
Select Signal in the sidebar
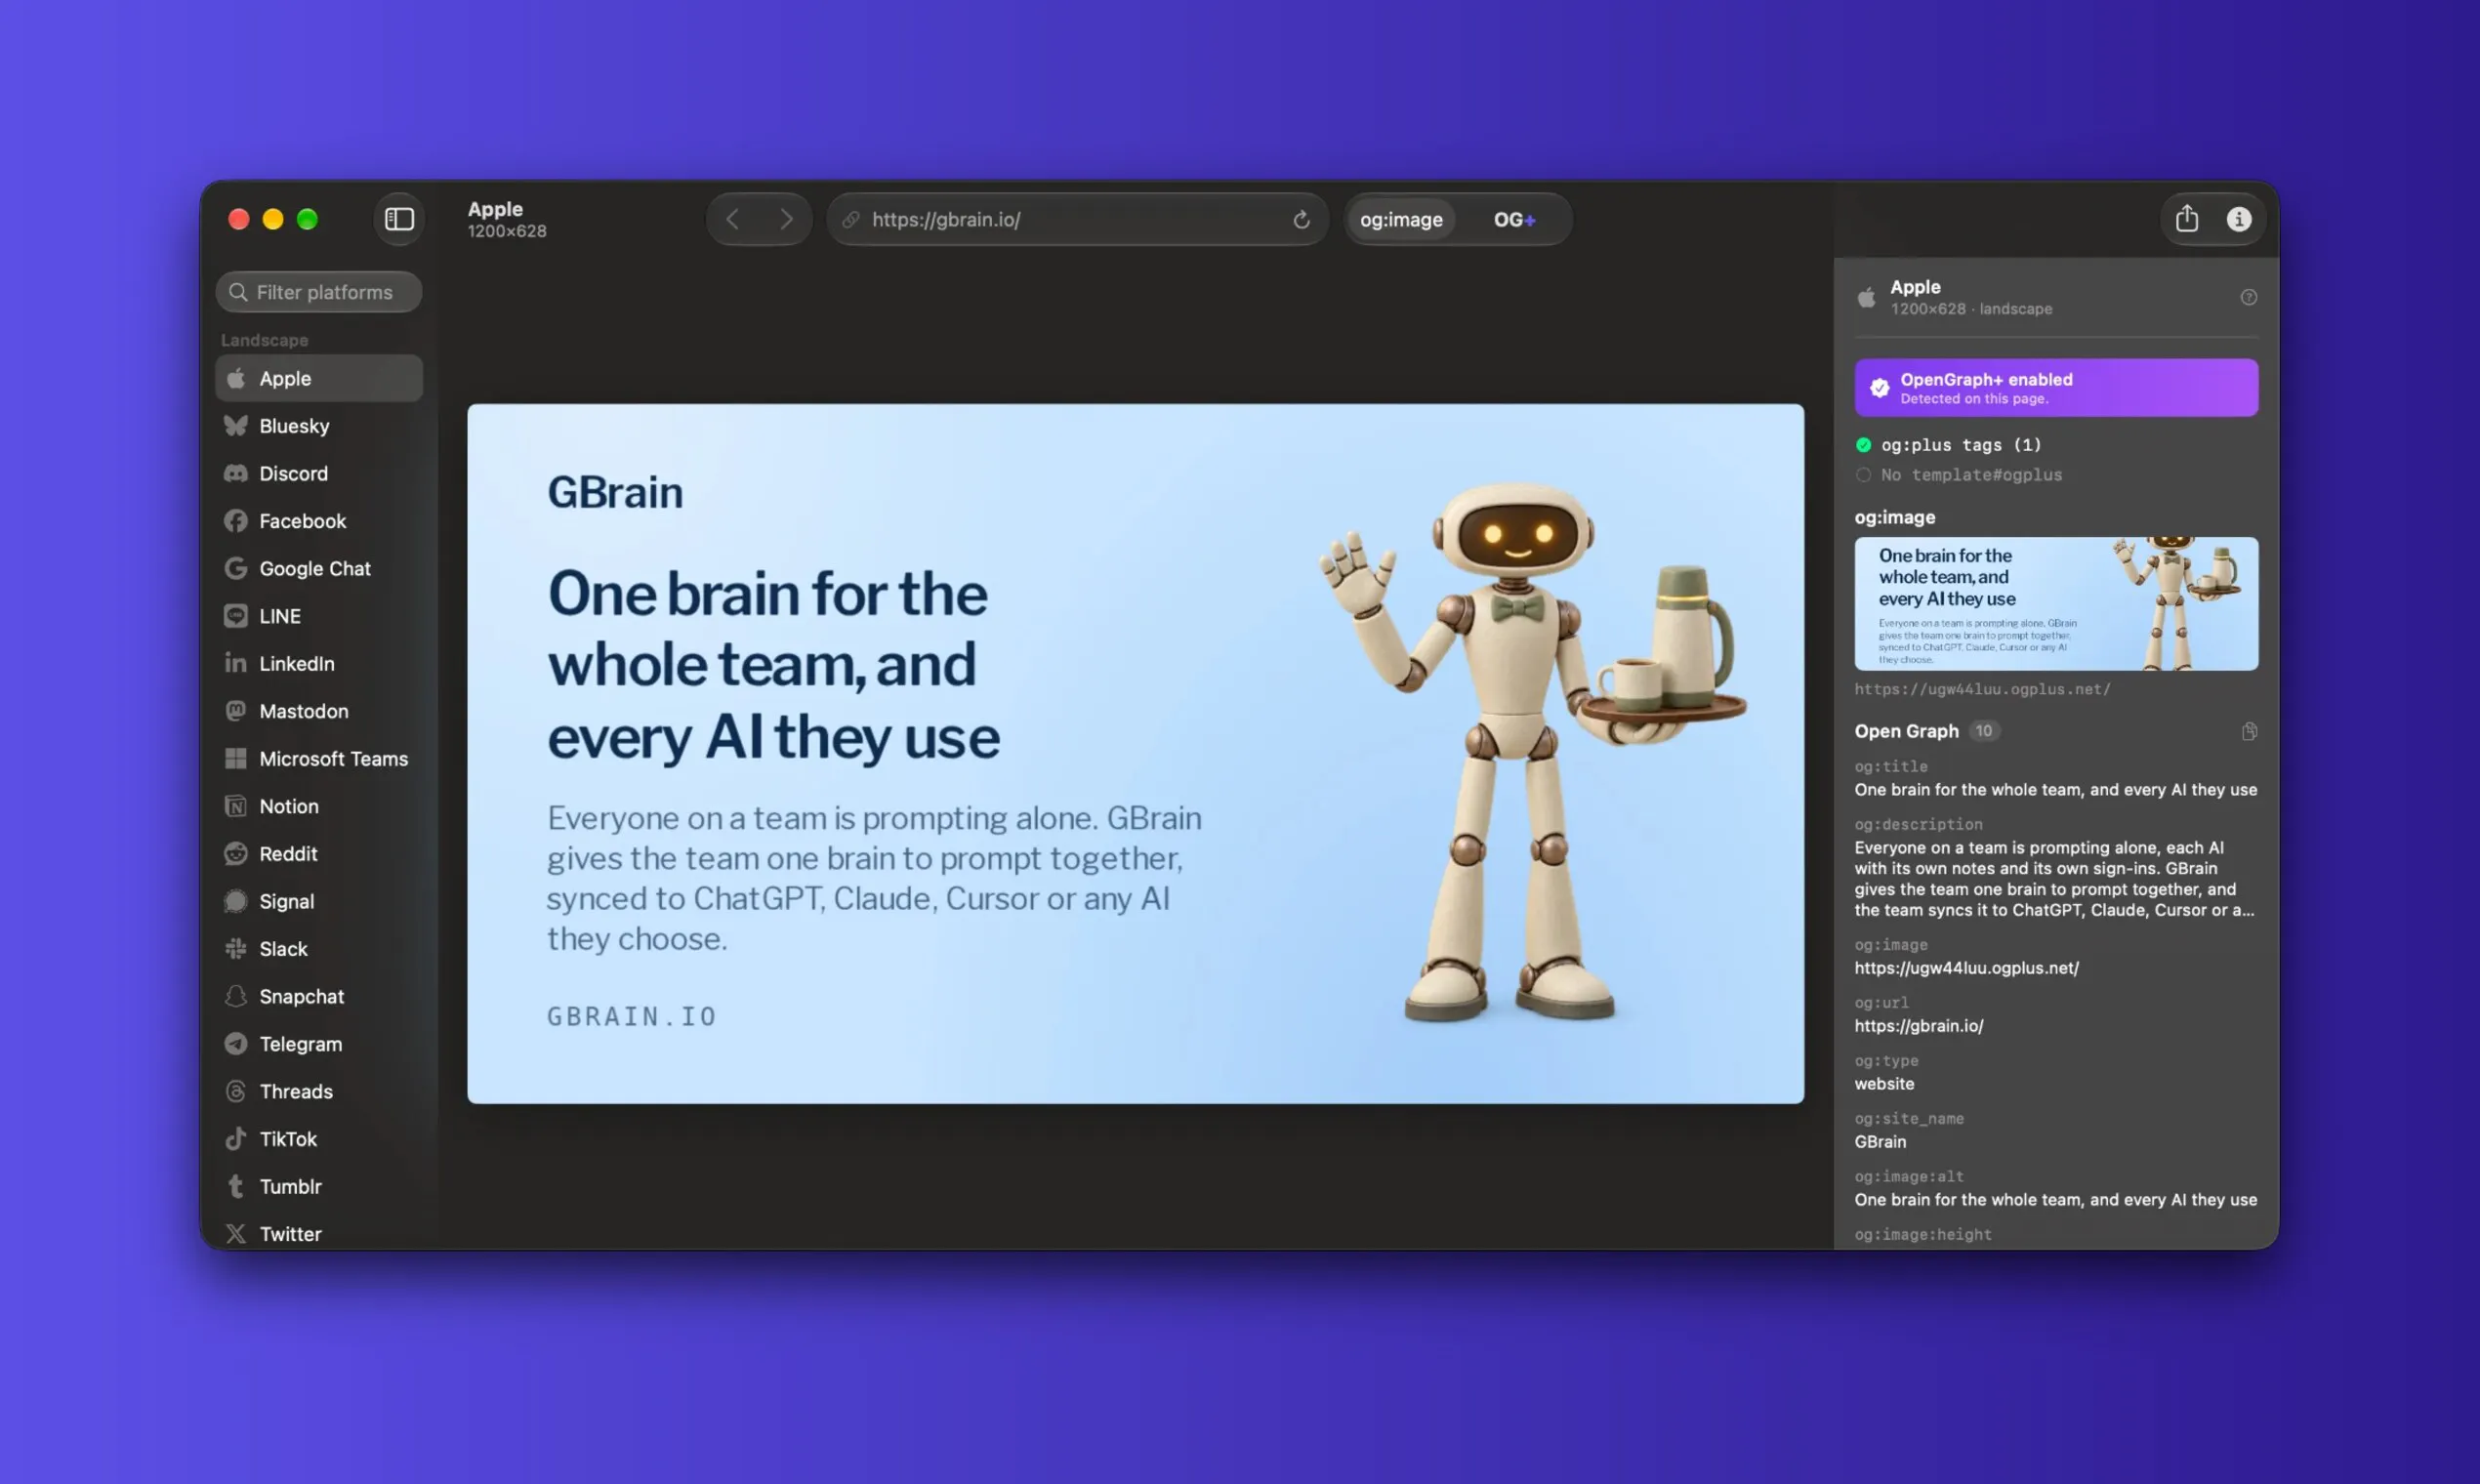(319, 901)
